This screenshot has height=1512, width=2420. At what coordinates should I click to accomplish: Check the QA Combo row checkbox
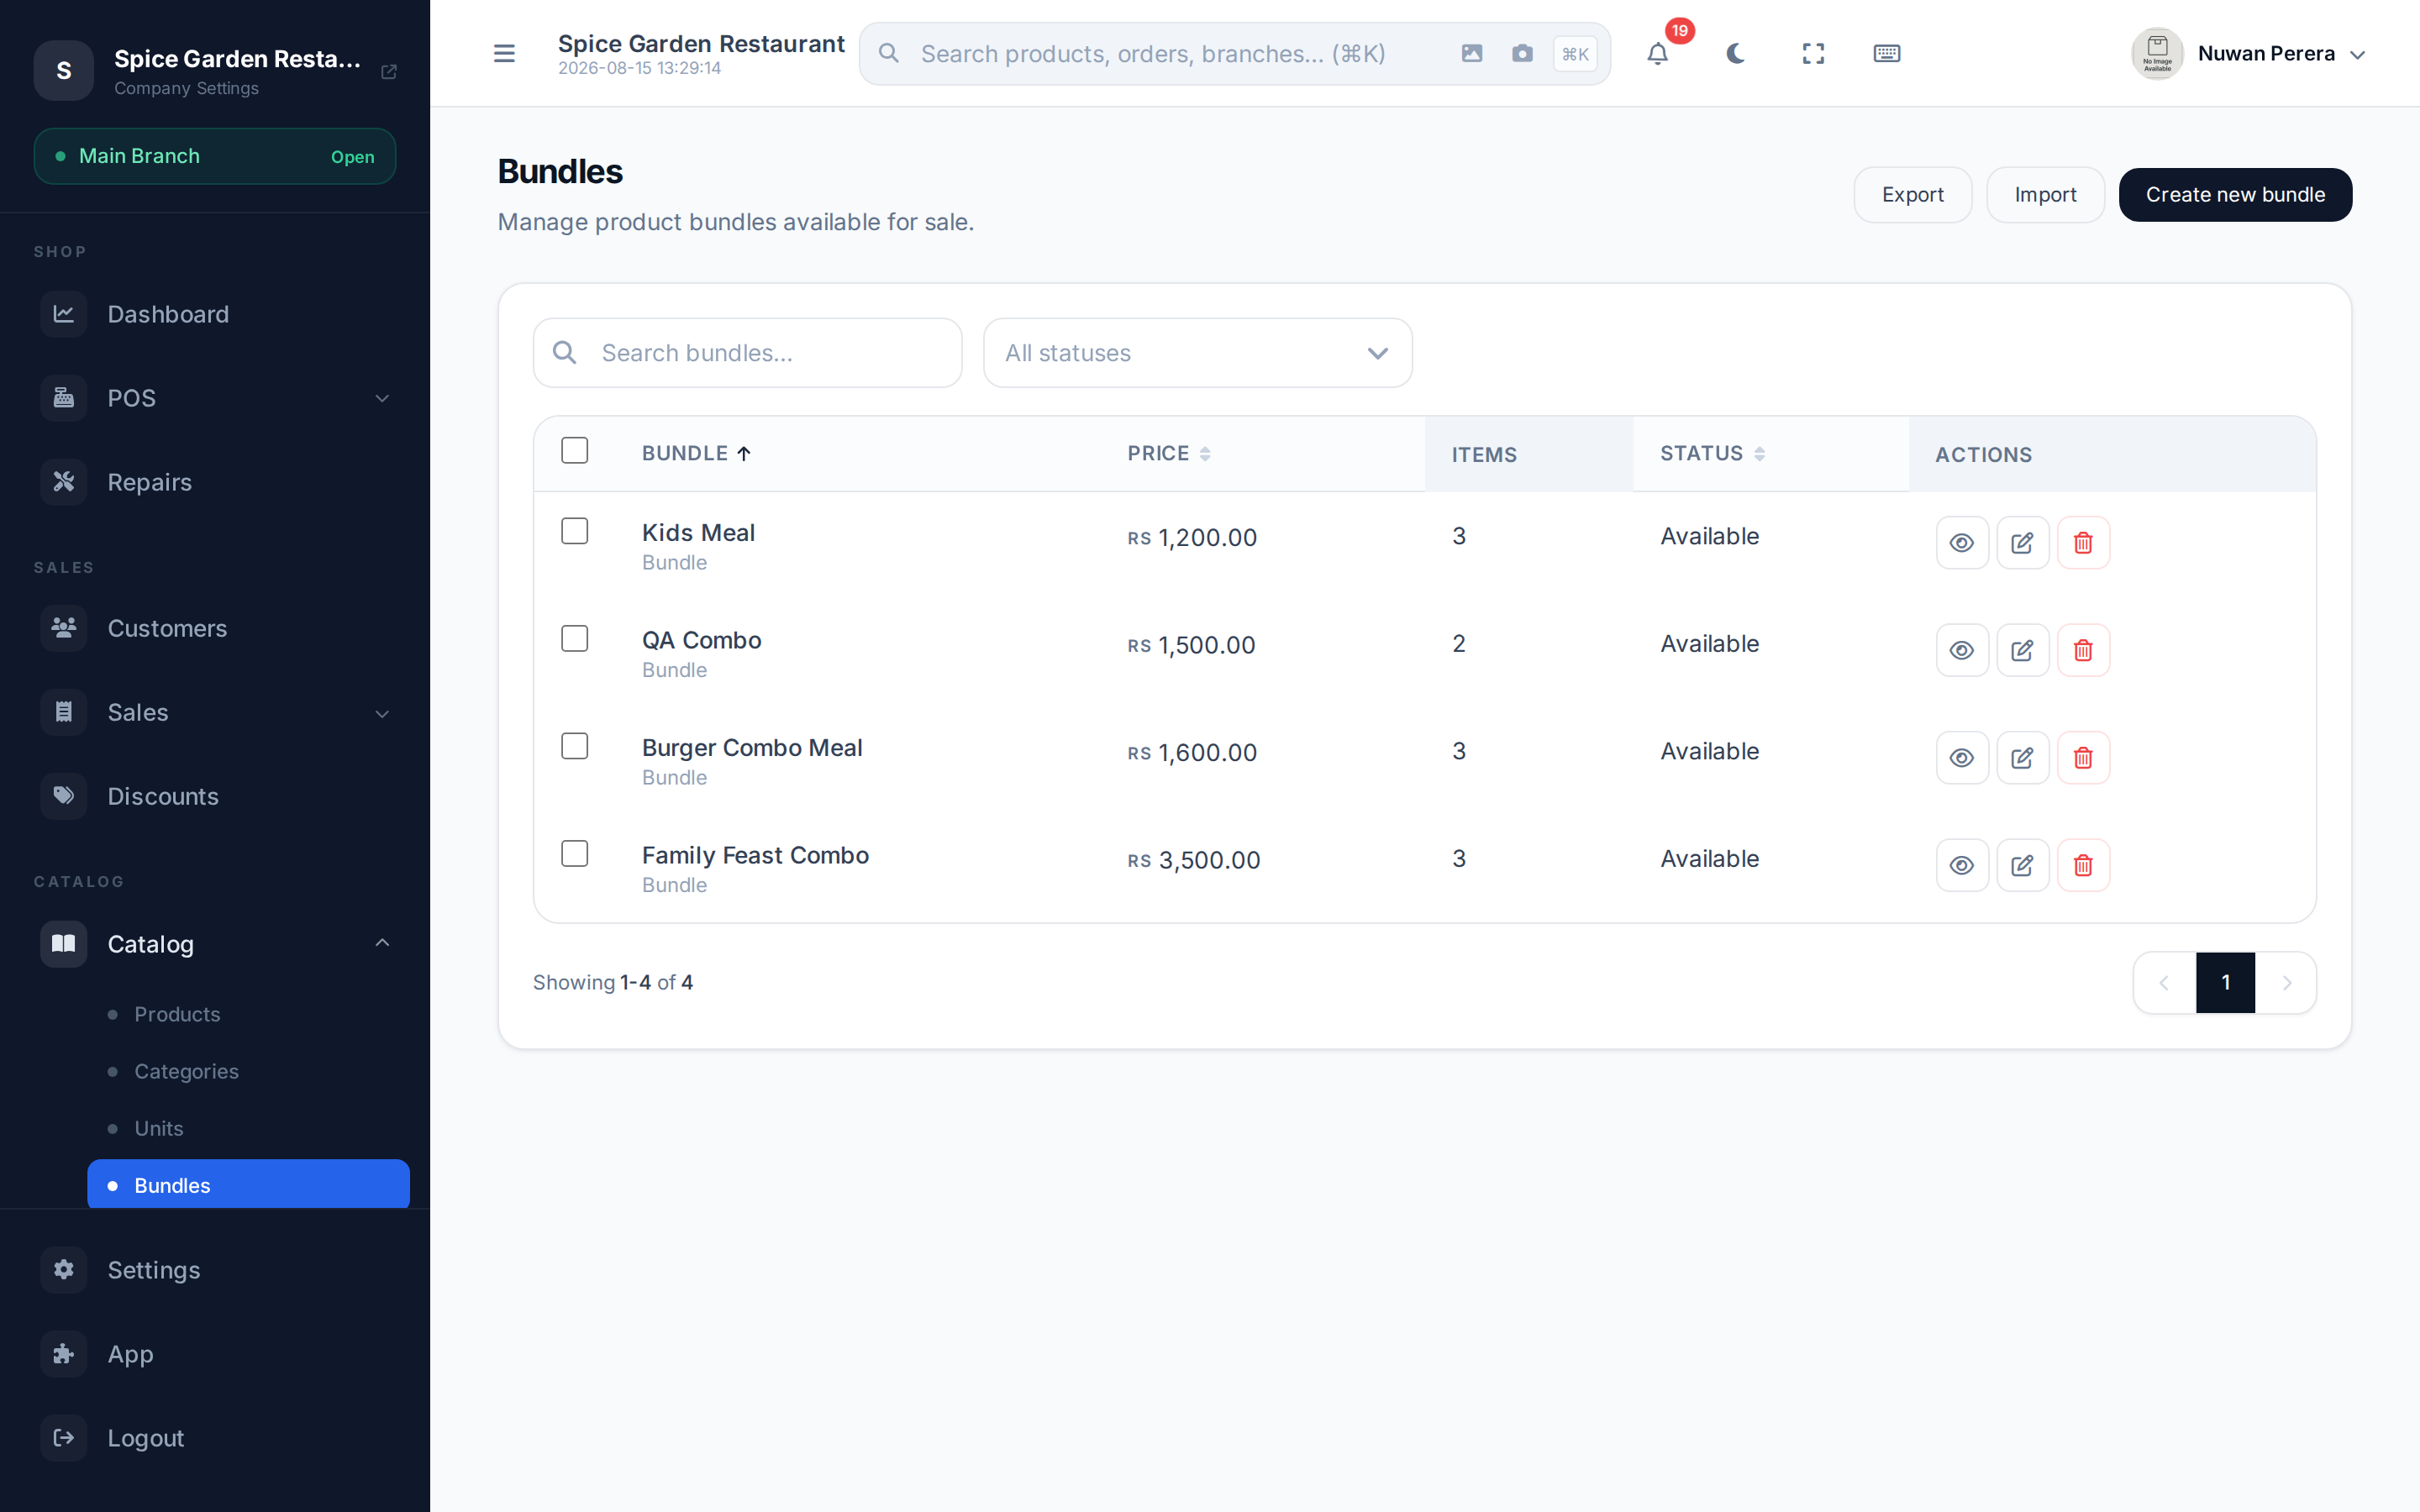[575, 638]
